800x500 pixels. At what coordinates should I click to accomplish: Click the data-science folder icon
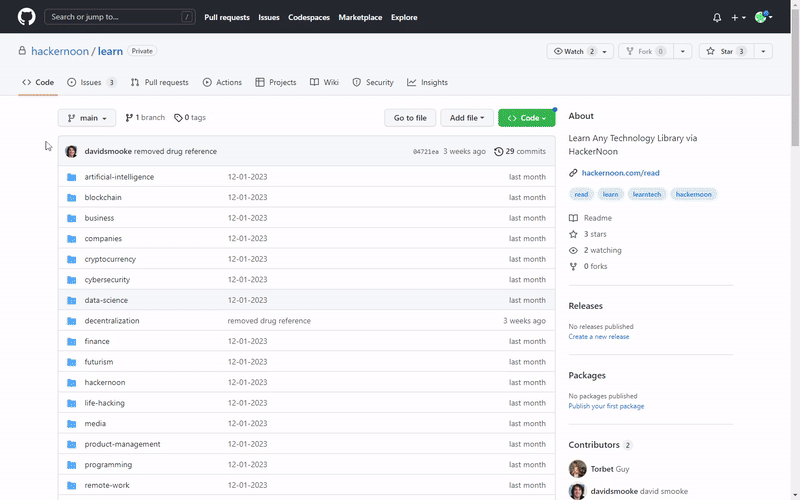click(71, 301)
